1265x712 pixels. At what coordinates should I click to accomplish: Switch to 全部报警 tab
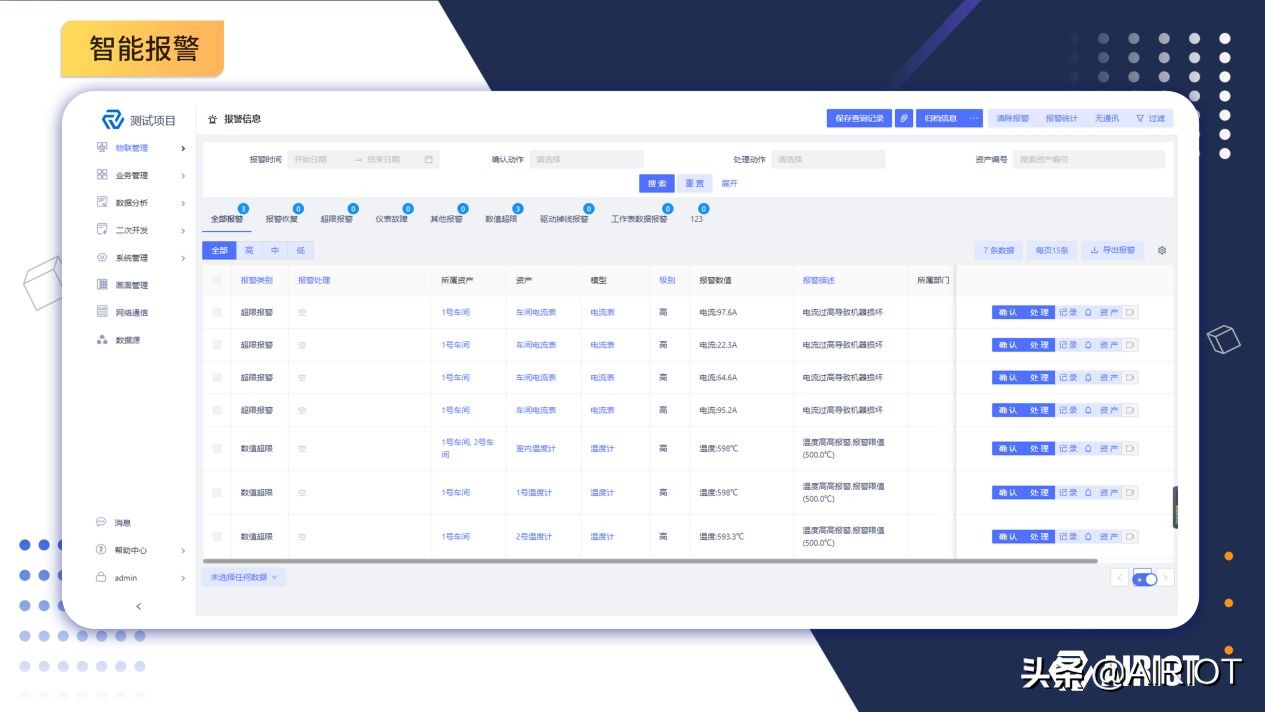point(227,219)
